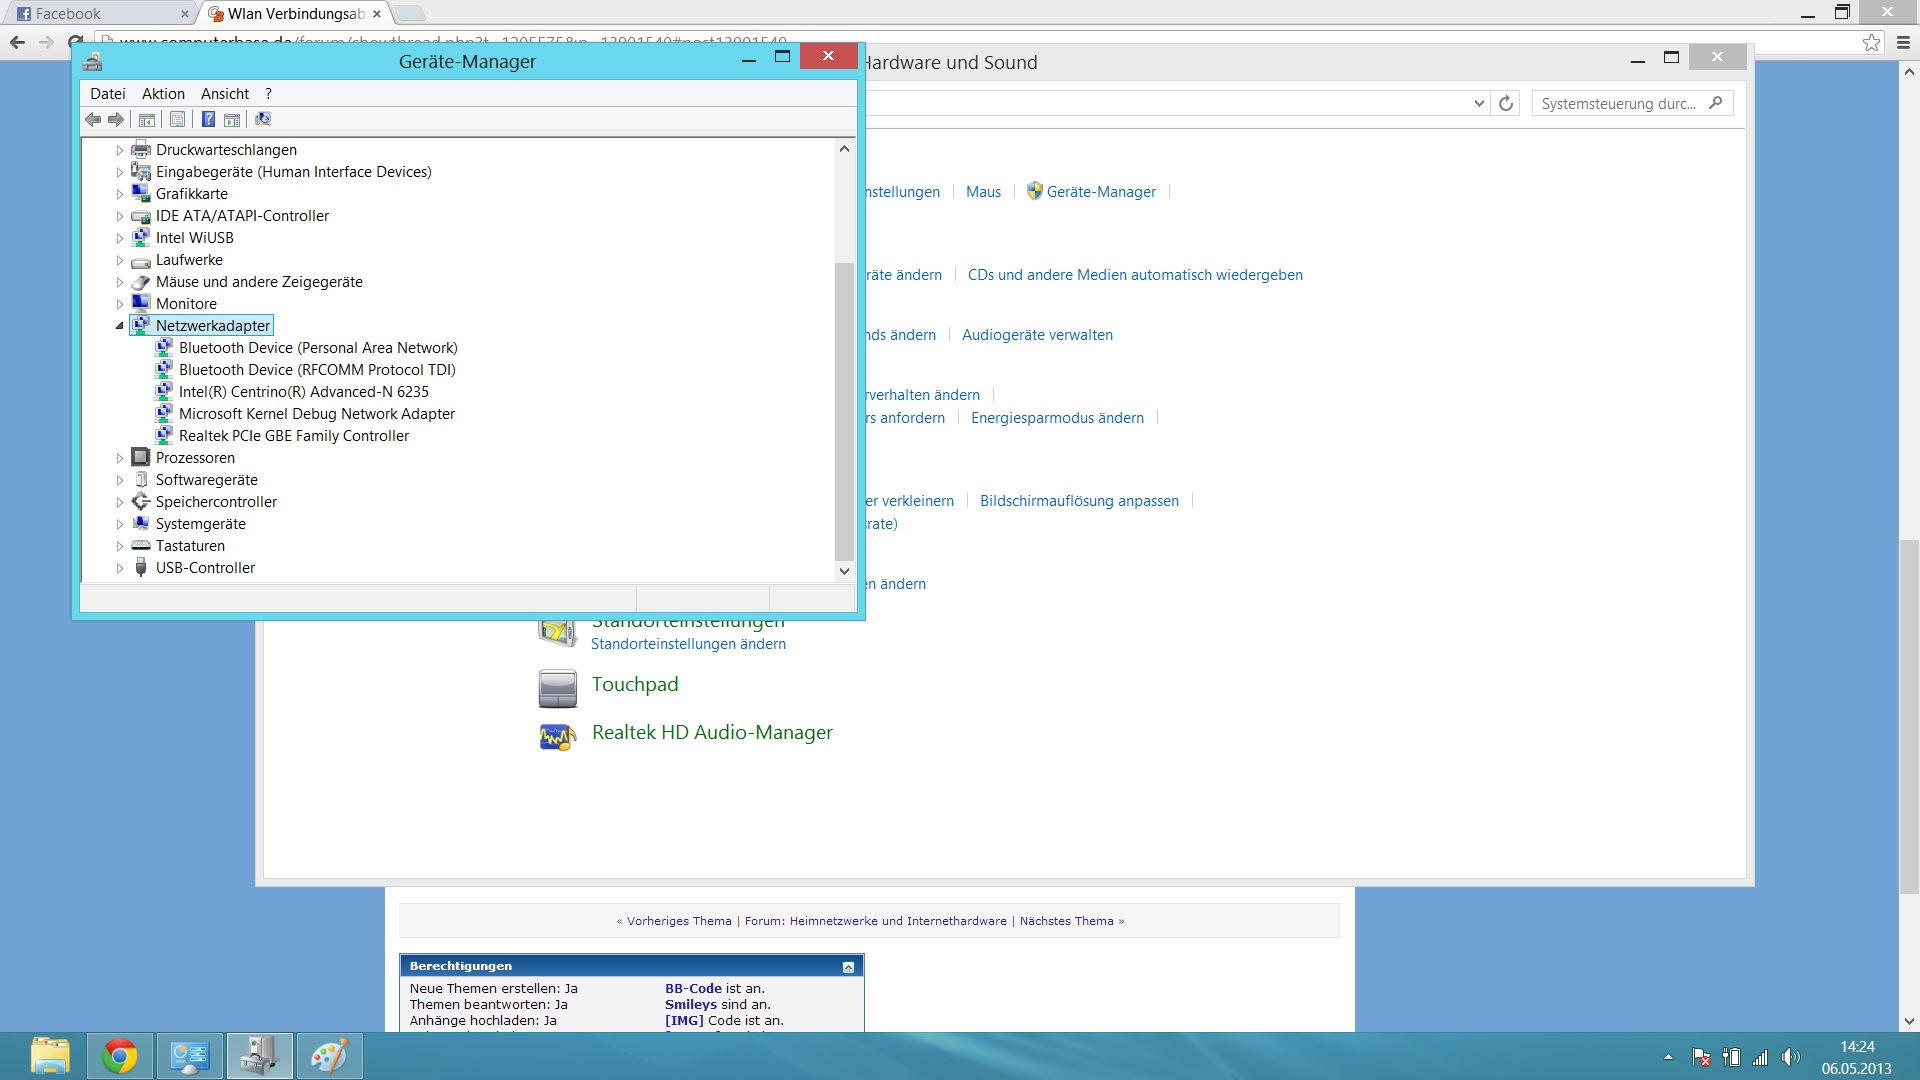1920x1080 pixels.
Task: Open Paint from the taskbar
Action: click(329, 1056)
